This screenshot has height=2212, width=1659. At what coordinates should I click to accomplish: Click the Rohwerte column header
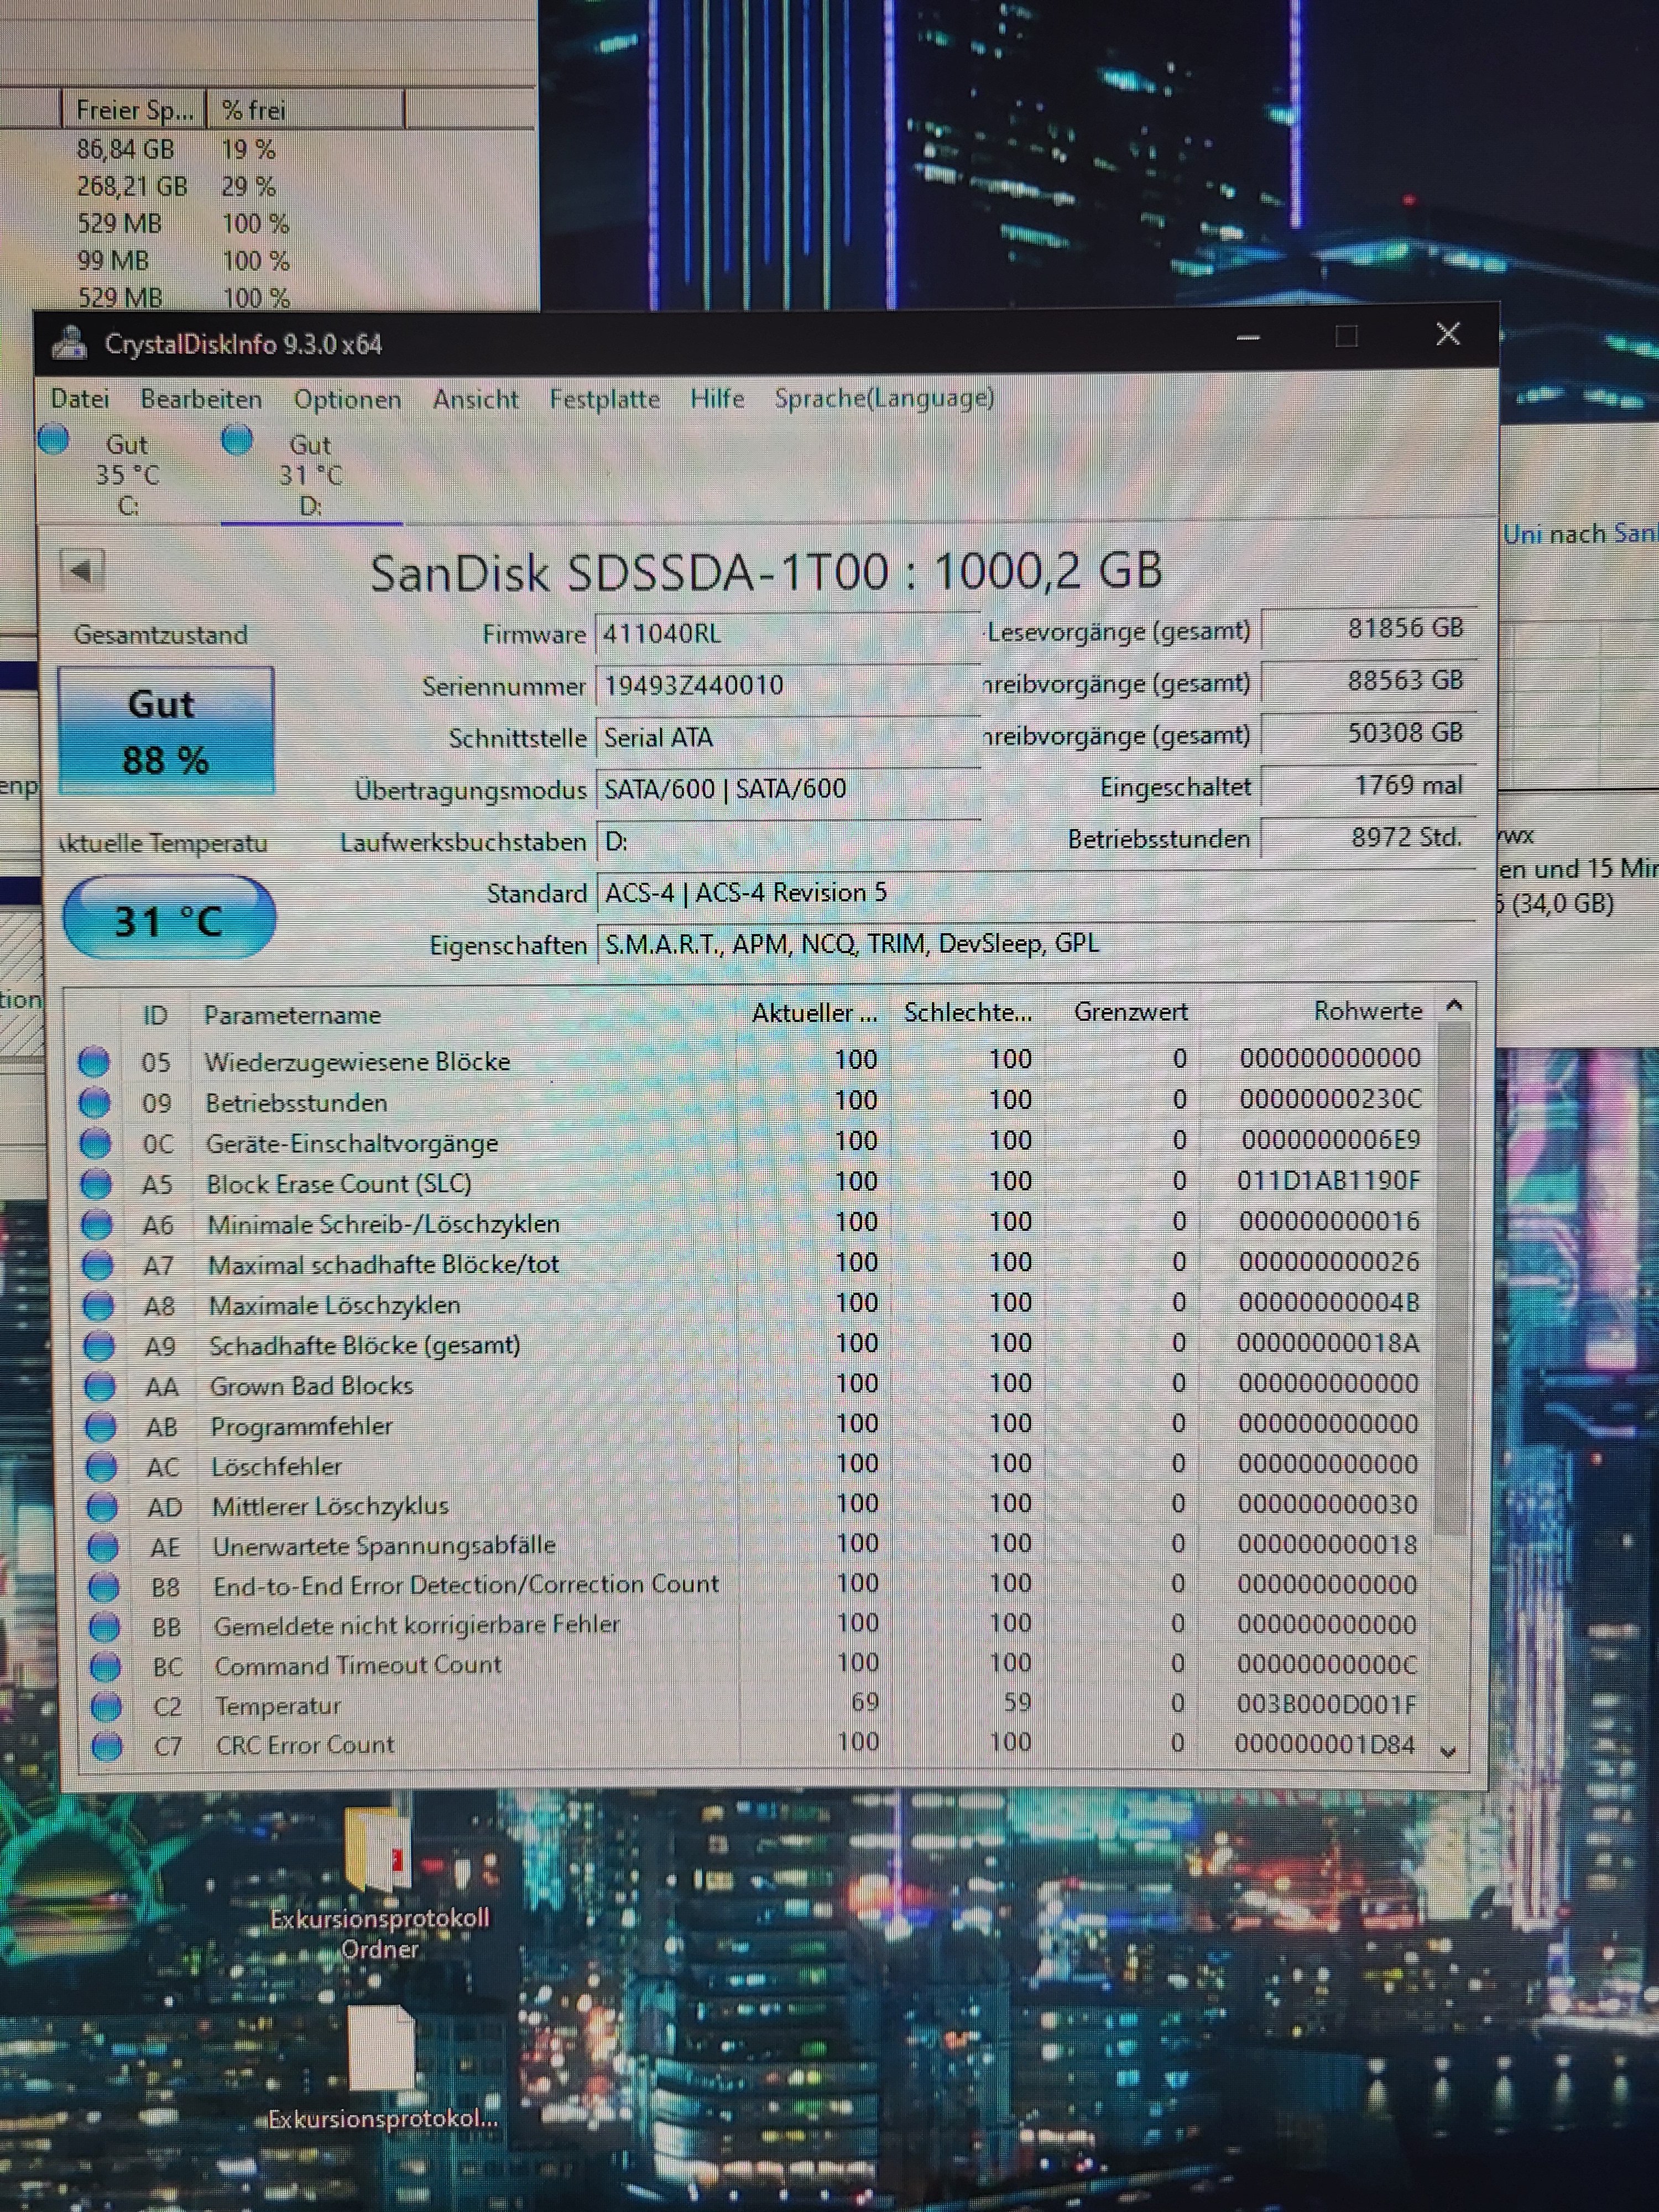pyautogui.click(x=1367, y=1011)
